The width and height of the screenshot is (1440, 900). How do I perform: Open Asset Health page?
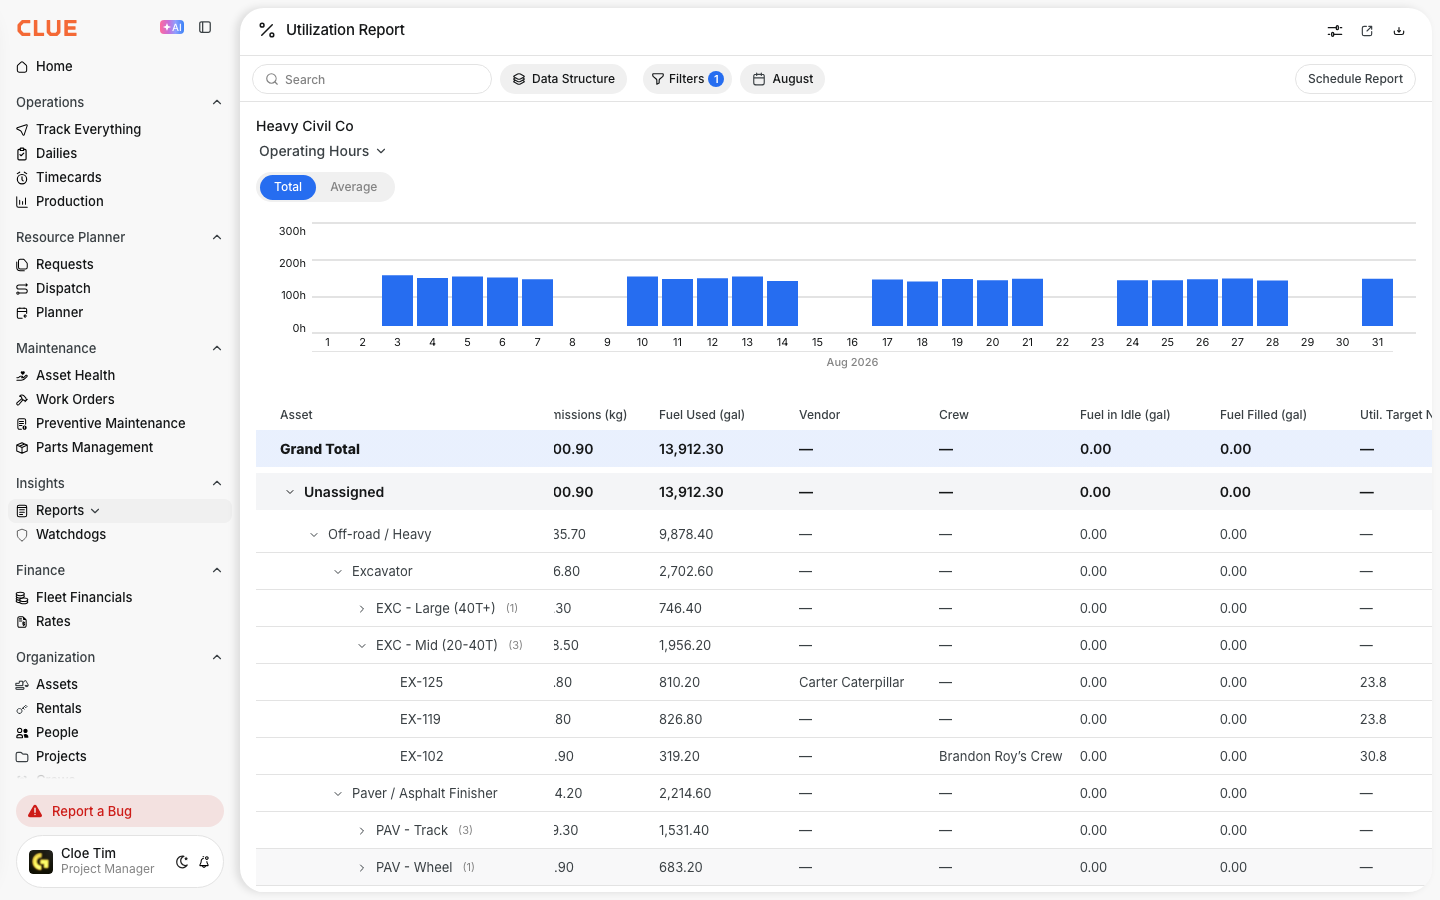[120, 375]
